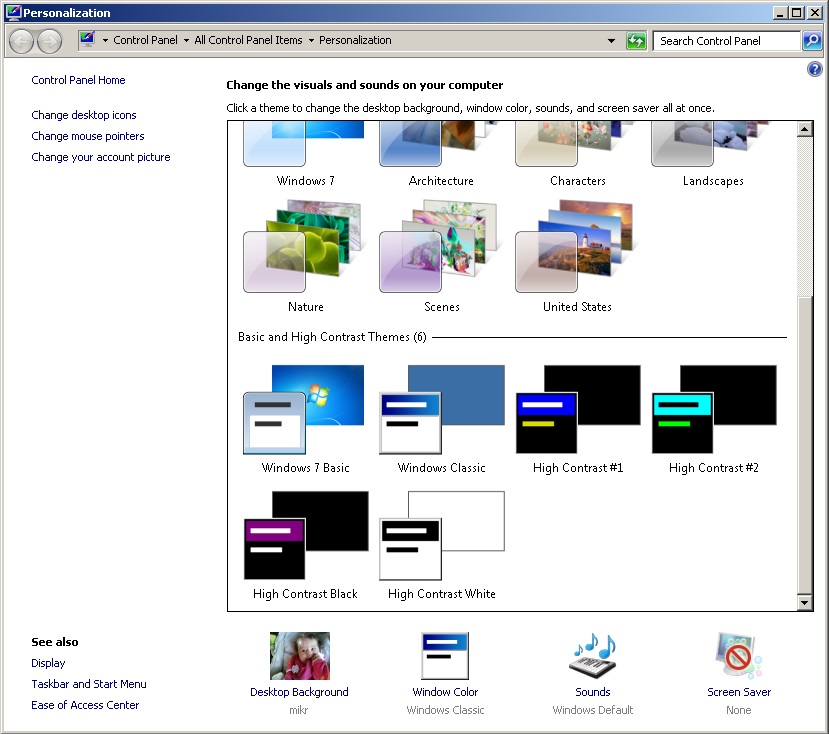The height and width of the screenshot is (734, 829).
Task: Select the Windows 7 theme
Action: click(305, 153)
